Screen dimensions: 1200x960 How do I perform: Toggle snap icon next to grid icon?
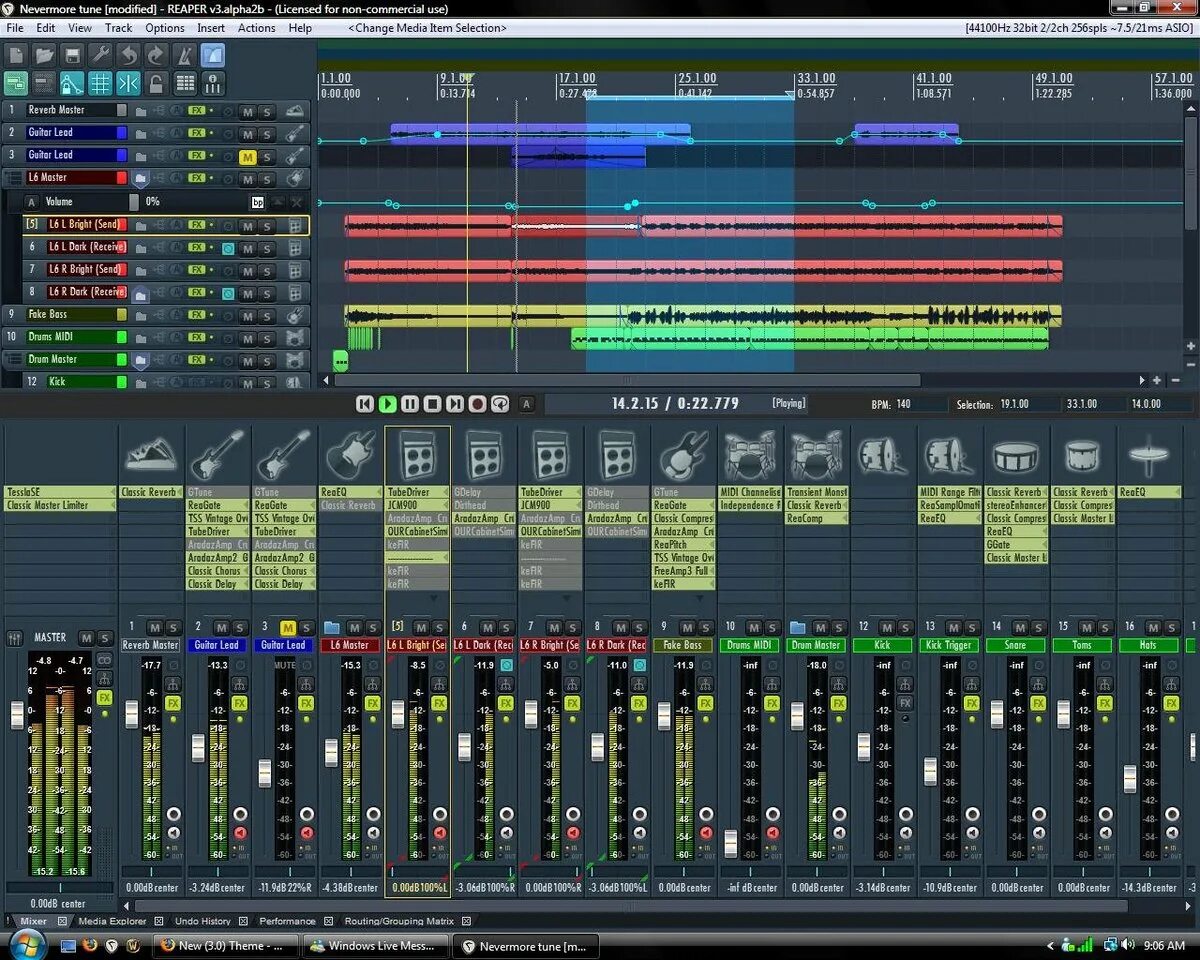[x=128, y=83]
